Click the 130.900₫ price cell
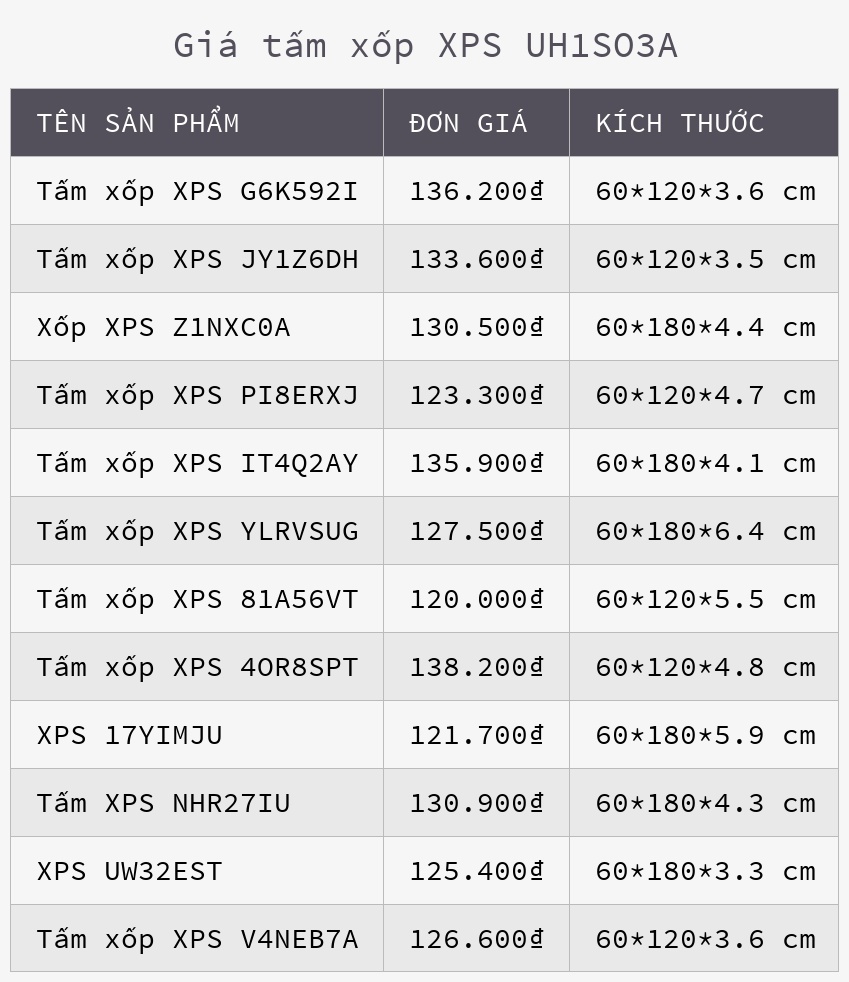 (476, 803)
